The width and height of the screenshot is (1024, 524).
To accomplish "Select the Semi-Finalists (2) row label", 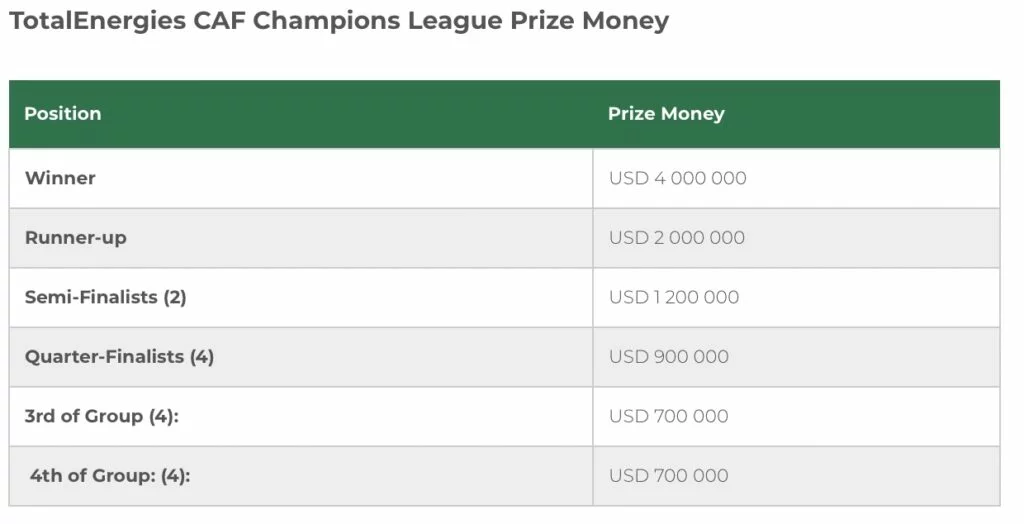I will (x=106, y=297).
